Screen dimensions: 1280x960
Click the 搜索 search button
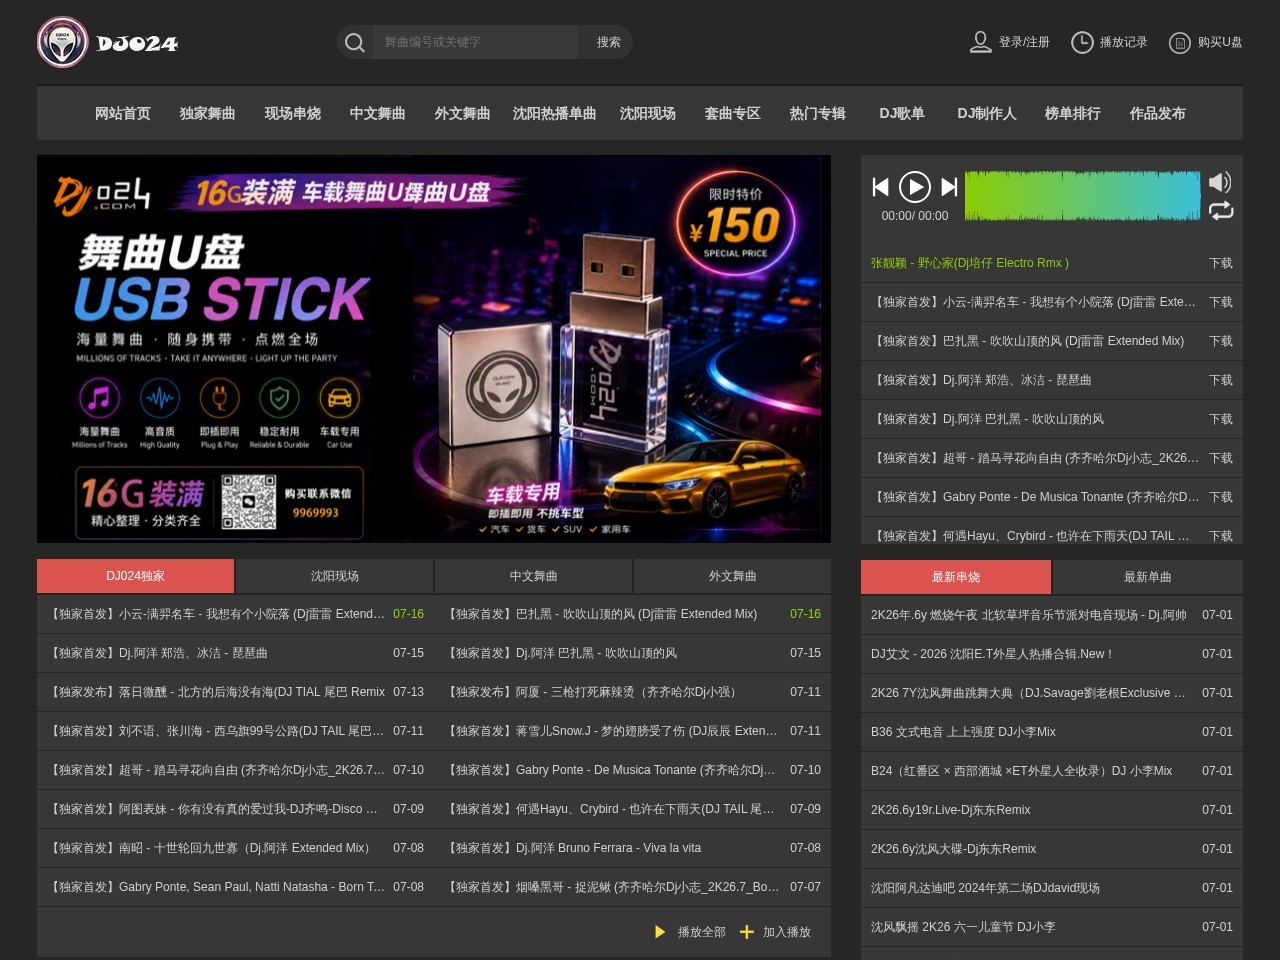(608, 42)
